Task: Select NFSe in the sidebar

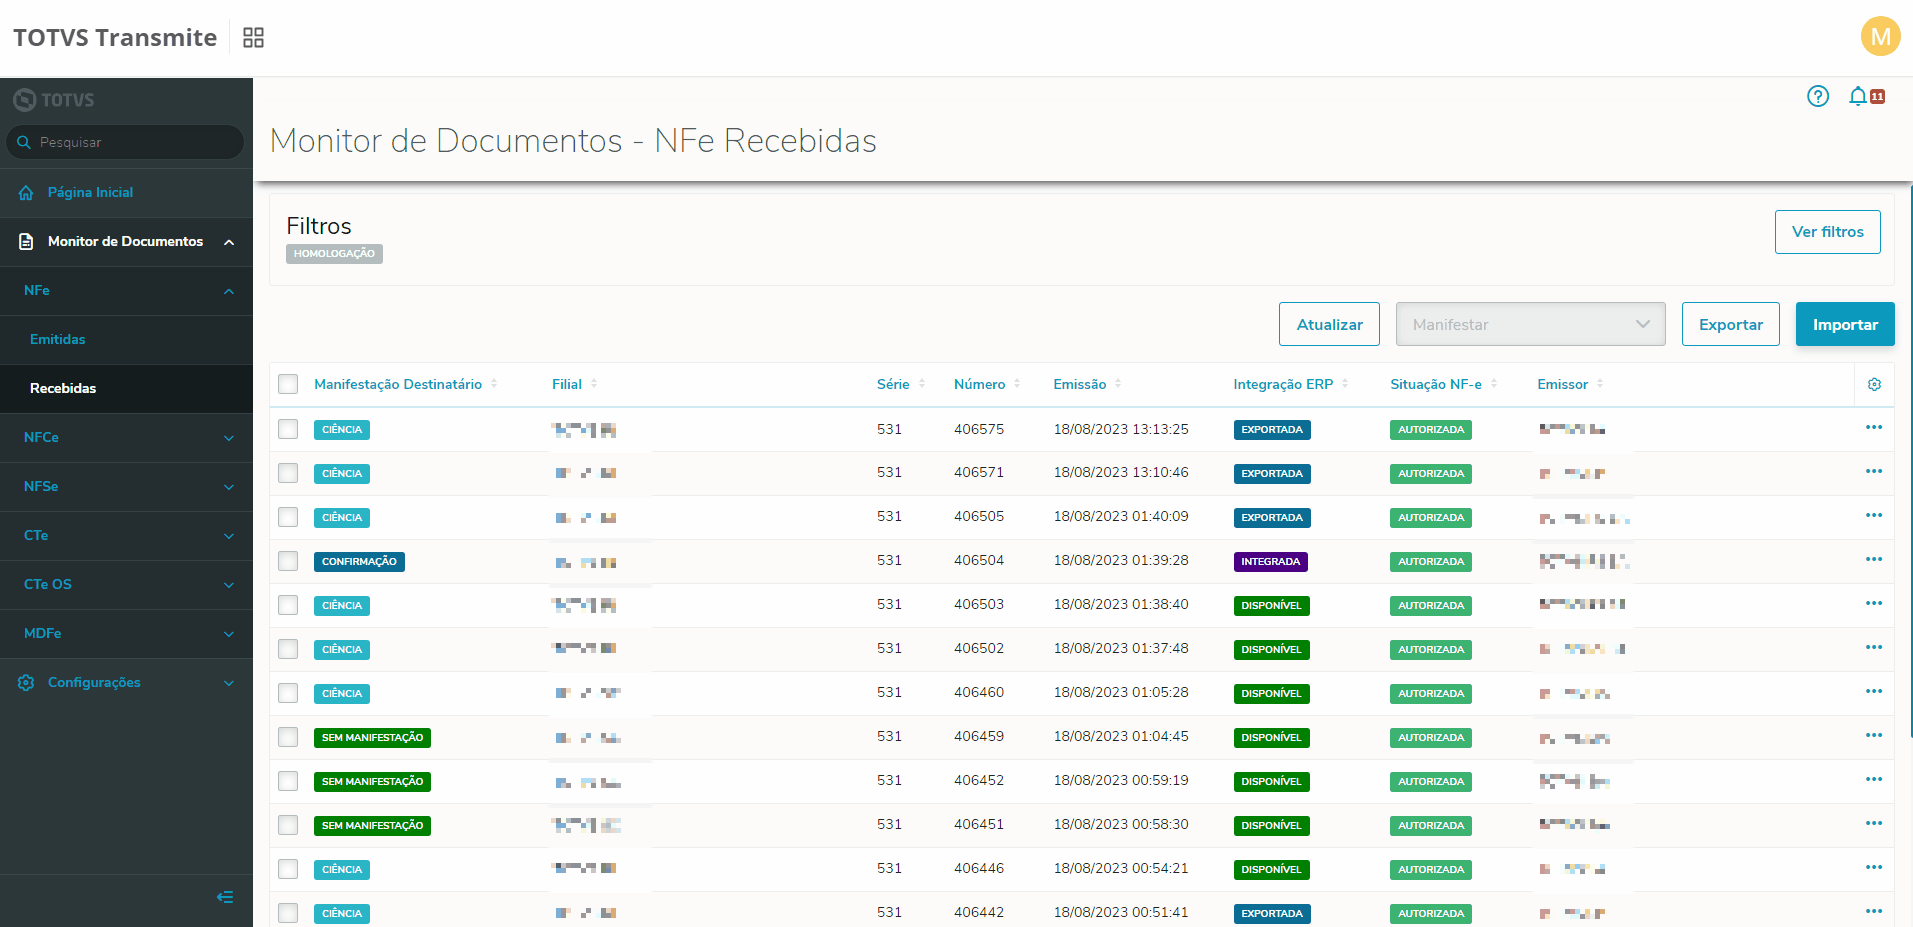Action: (x=41, y=487)
